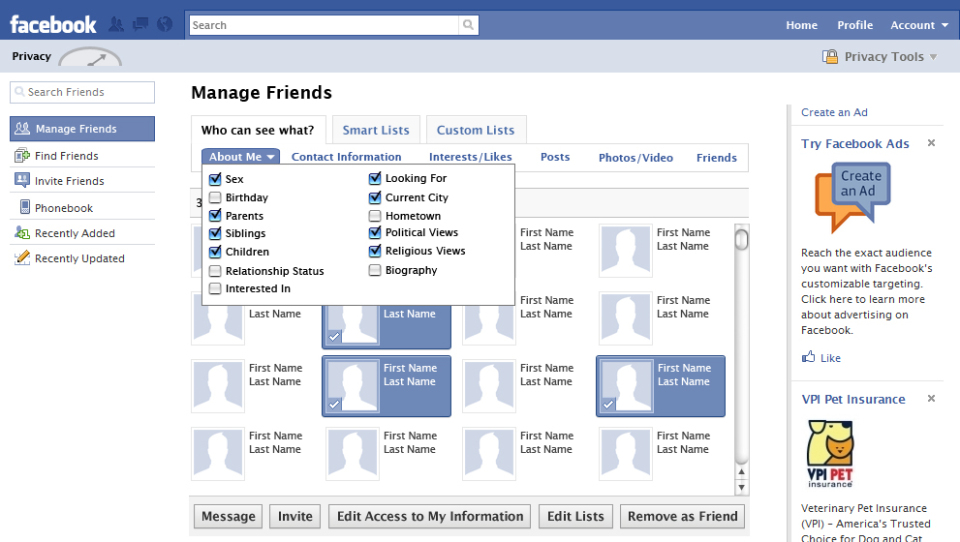Click the Remove as Friend button
This screenshot has width=960, height=542.
683,516
